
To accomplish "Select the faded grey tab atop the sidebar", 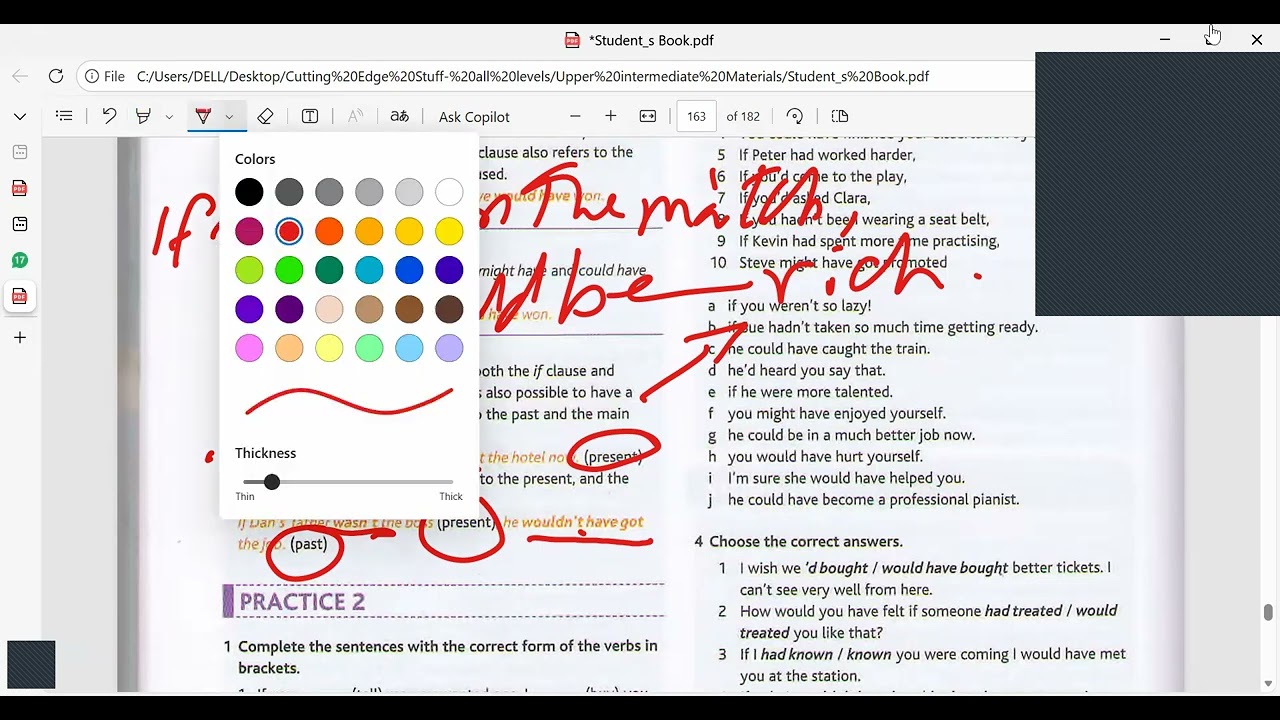I will [x=20, y=152].
